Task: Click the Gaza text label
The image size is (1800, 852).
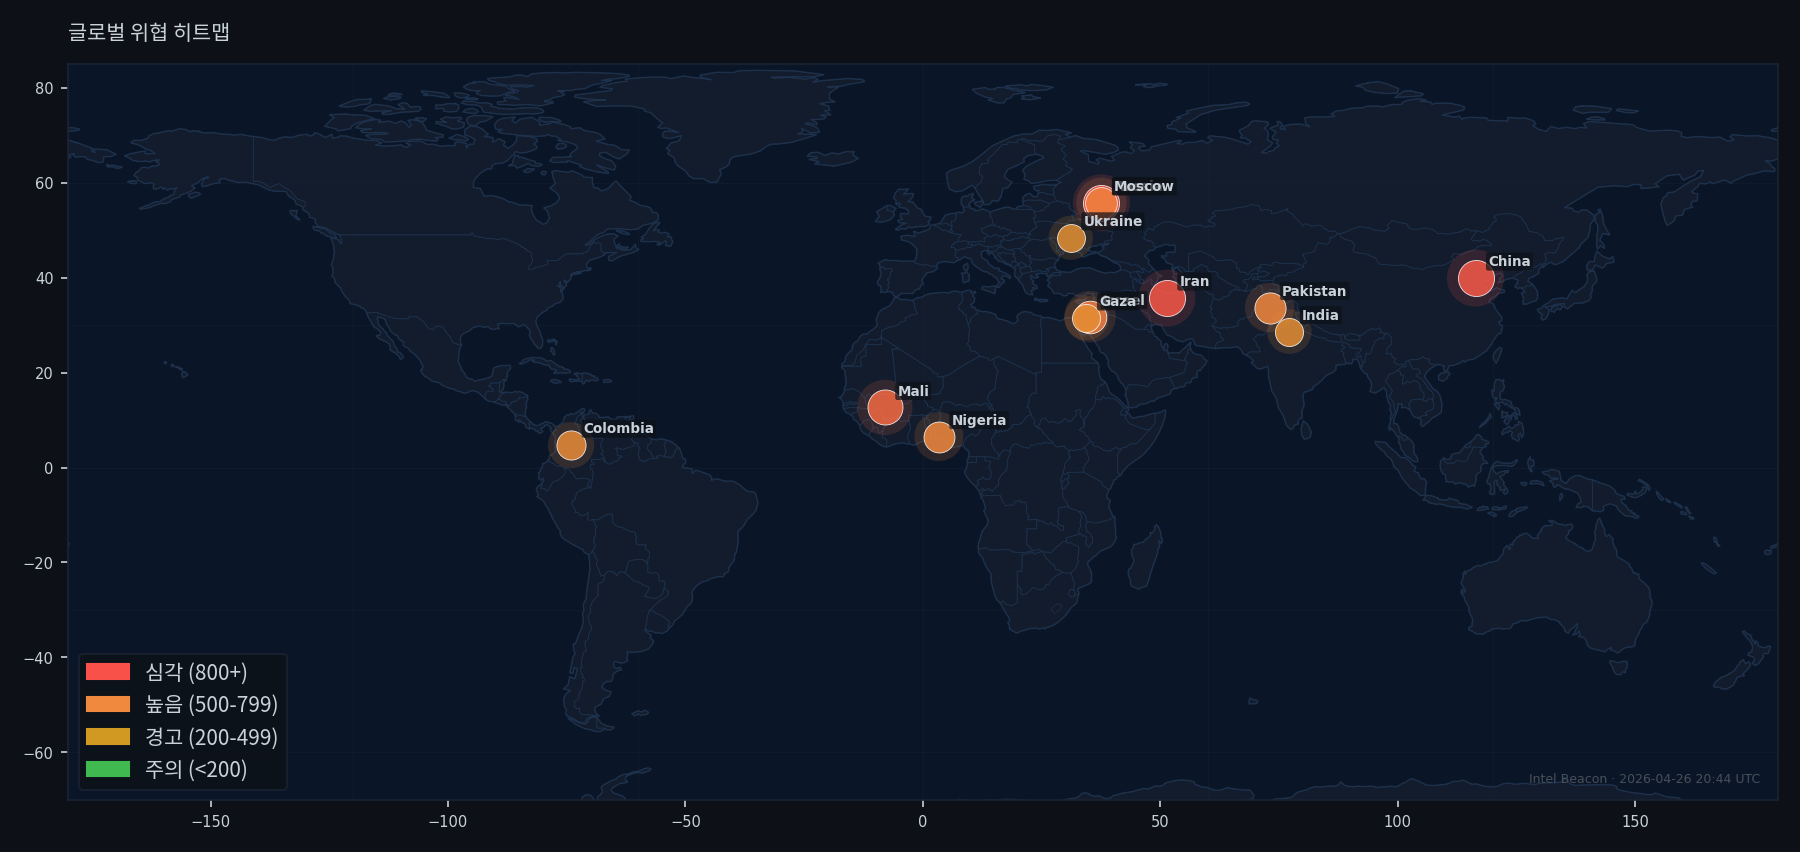Action: click(1118, 301)
